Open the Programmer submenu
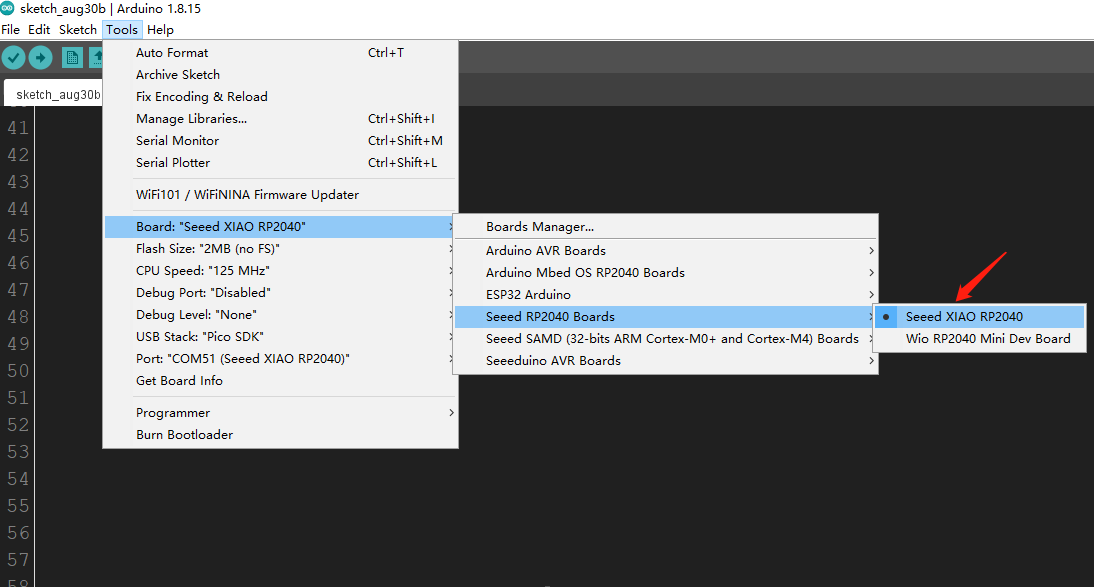 tap(280, 413)
